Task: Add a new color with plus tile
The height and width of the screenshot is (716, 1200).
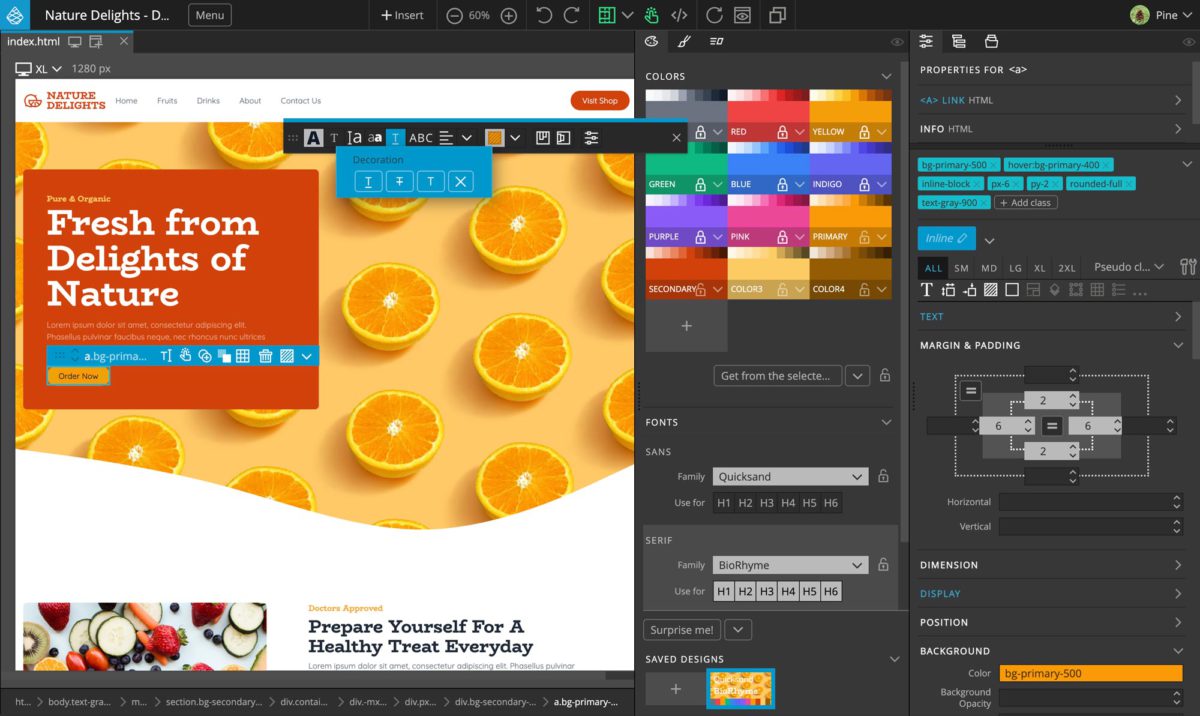Action: pos(686,326)
